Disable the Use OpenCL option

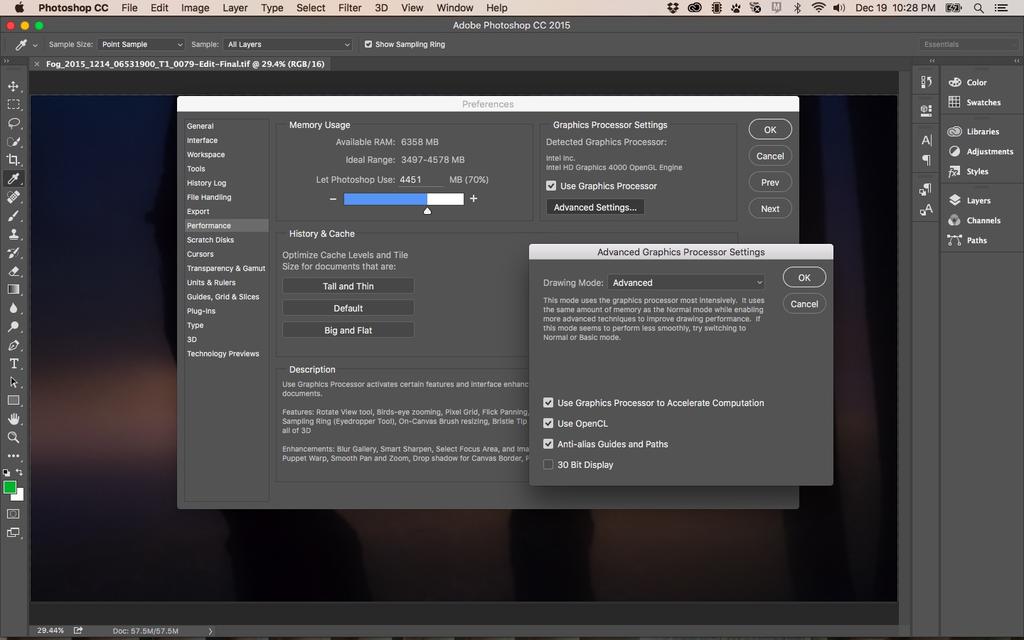548,424
